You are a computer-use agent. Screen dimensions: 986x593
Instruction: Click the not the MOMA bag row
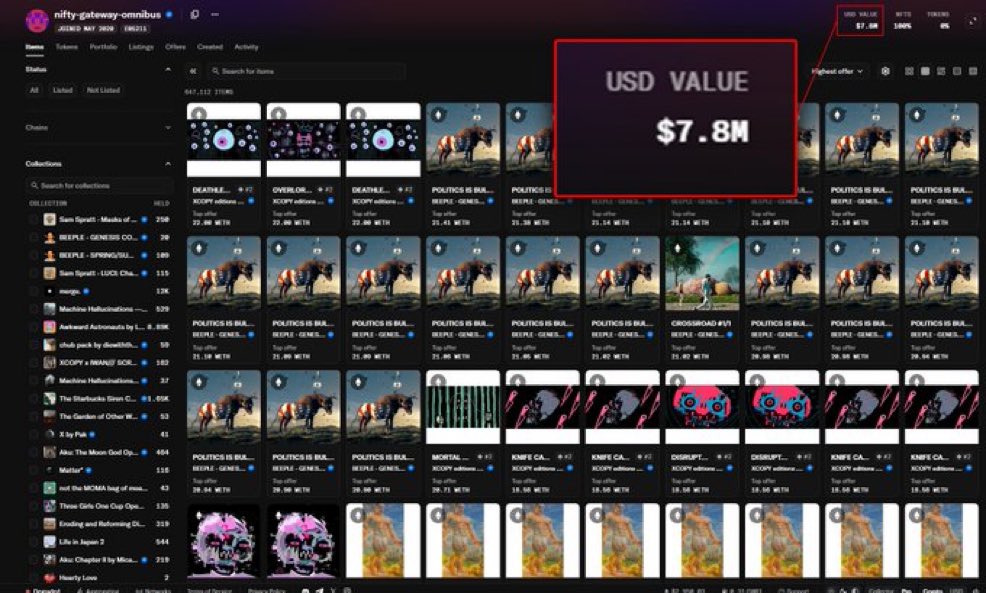tap(99, 488)
